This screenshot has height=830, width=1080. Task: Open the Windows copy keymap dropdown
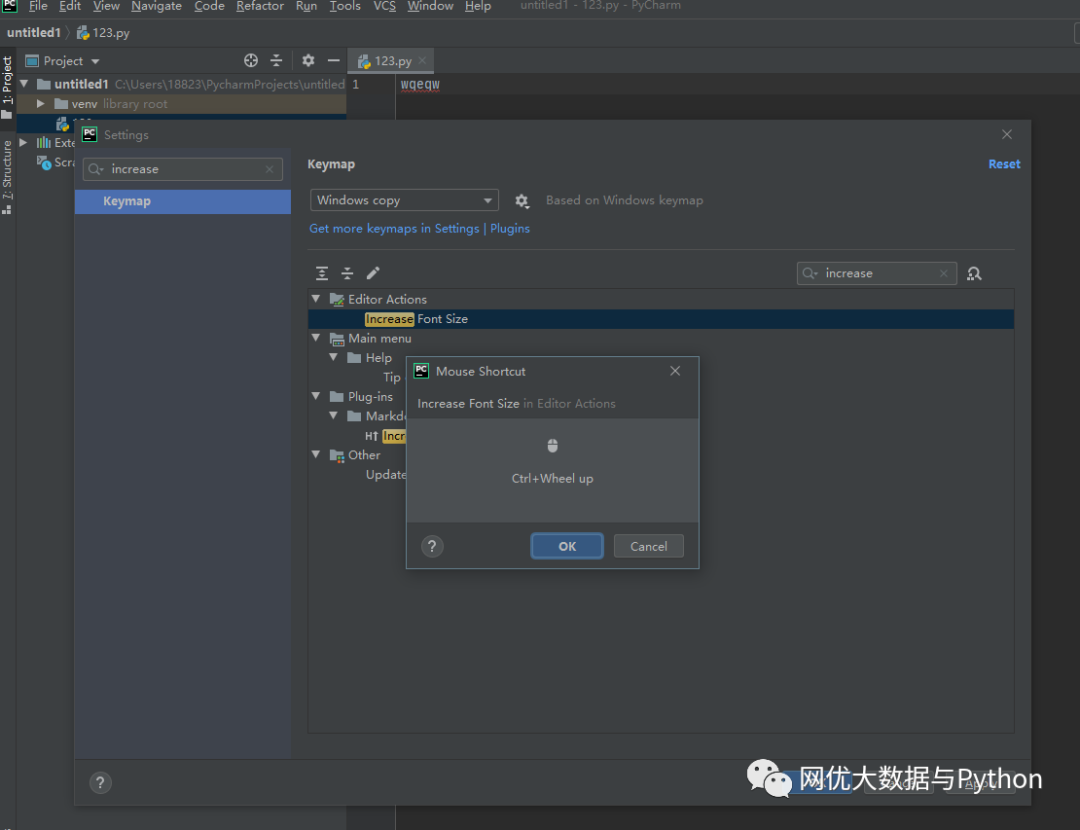point(404,200)
